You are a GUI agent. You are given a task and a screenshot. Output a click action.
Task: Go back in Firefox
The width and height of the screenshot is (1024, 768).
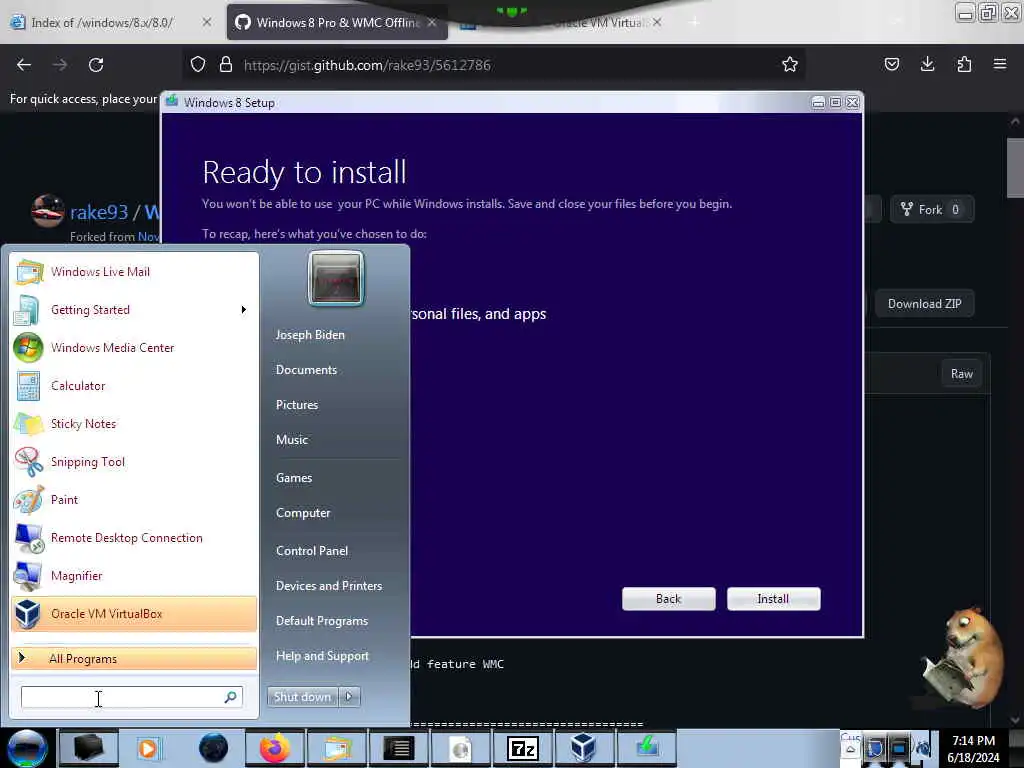(x=24, y=65)
